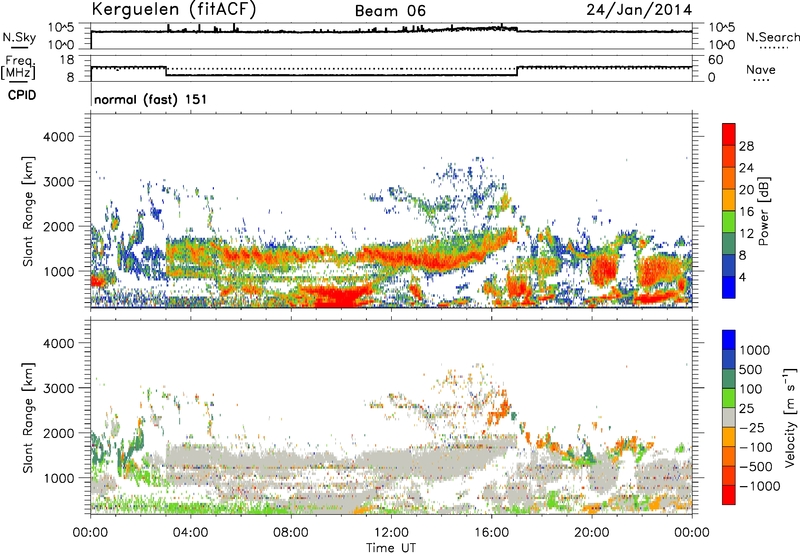Click the '4000' label on the power panel
The image size is (800, 554).
[x=59, y=137]
